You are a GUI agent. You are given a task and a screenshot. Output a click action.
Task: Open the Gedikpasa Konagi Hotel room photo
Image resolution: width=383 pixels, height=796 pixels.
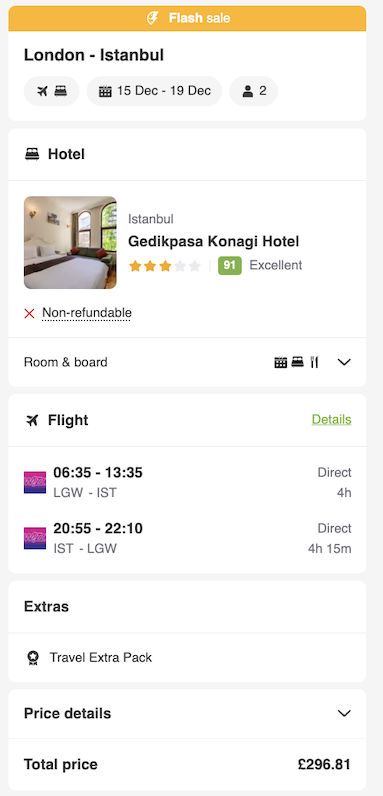[70, 243]
